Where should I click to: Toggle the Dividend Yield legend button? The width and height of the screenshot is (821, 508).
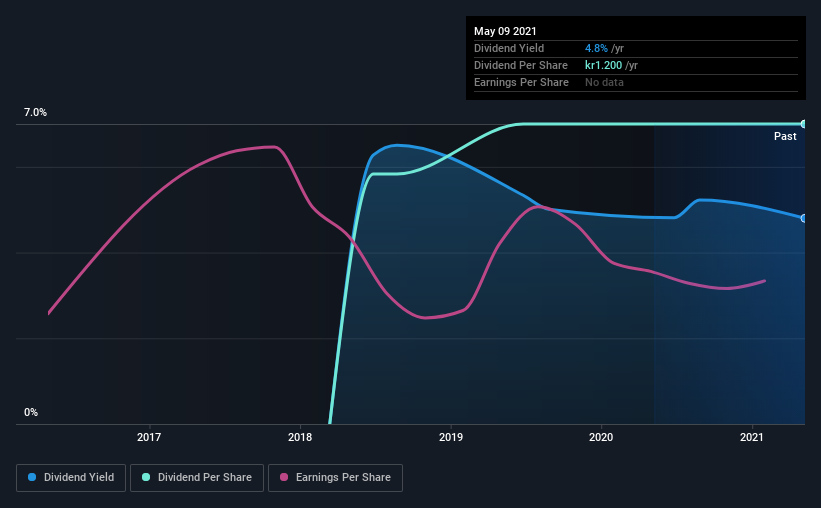[x=71, y=478]
